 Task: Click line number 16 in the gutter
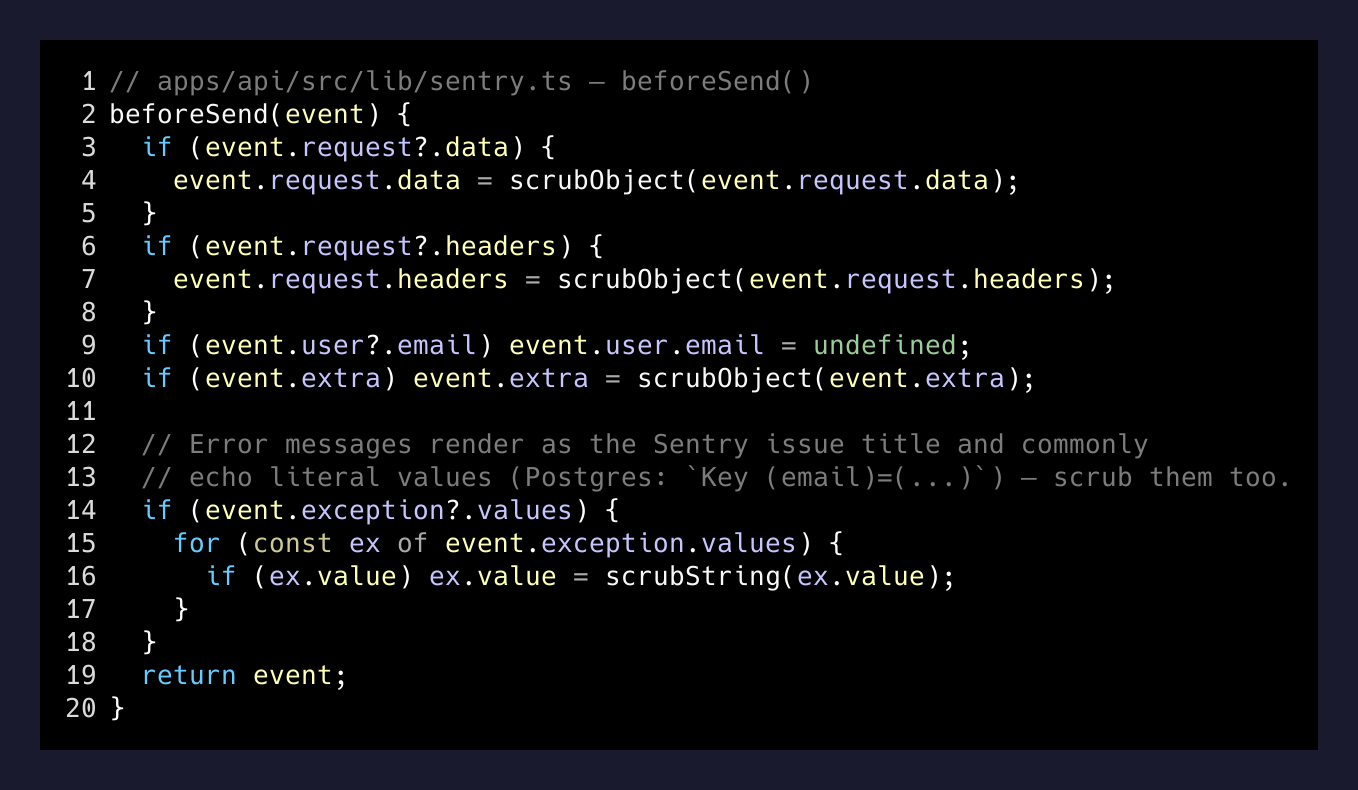(82, 576)
